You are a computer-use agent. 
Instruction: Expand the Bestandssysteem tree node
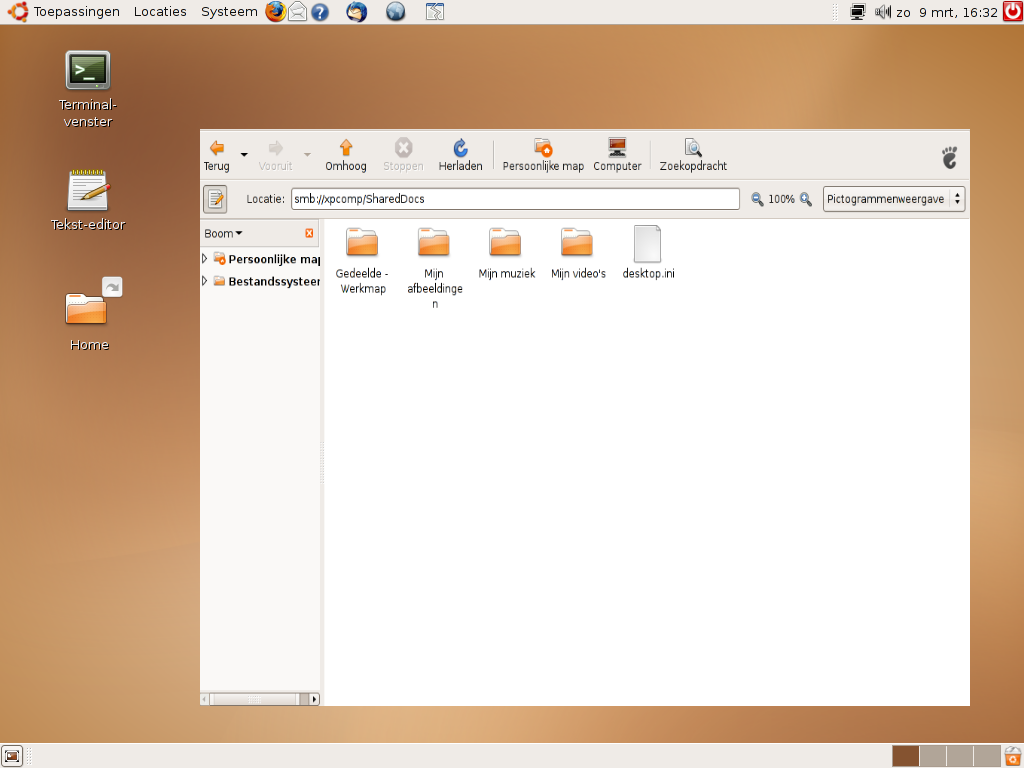[205, 281]
